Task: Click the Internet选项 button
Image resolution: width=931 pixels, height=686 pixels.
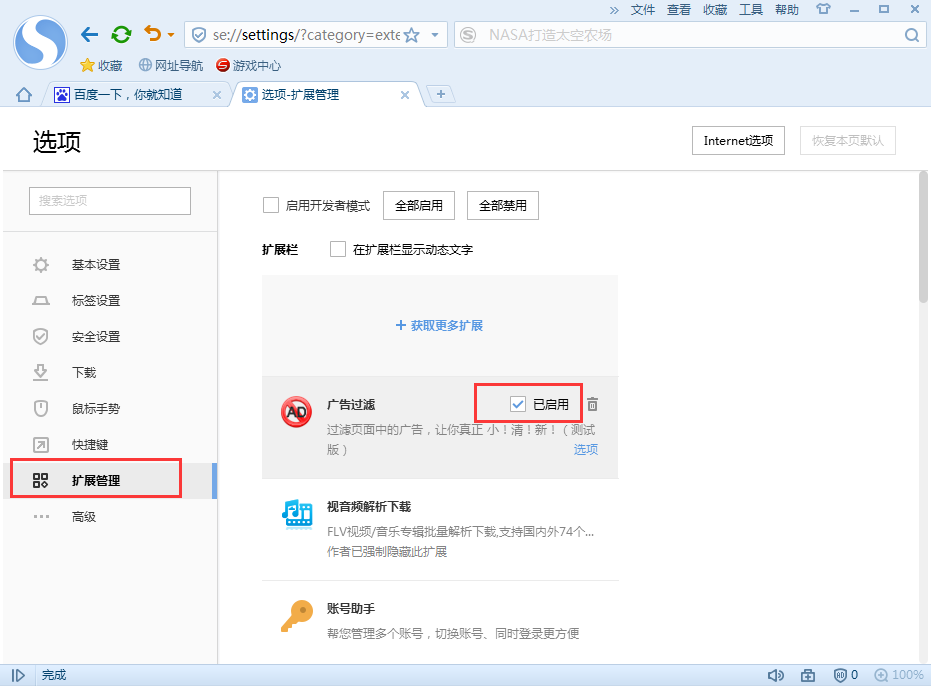Action: 738,141
